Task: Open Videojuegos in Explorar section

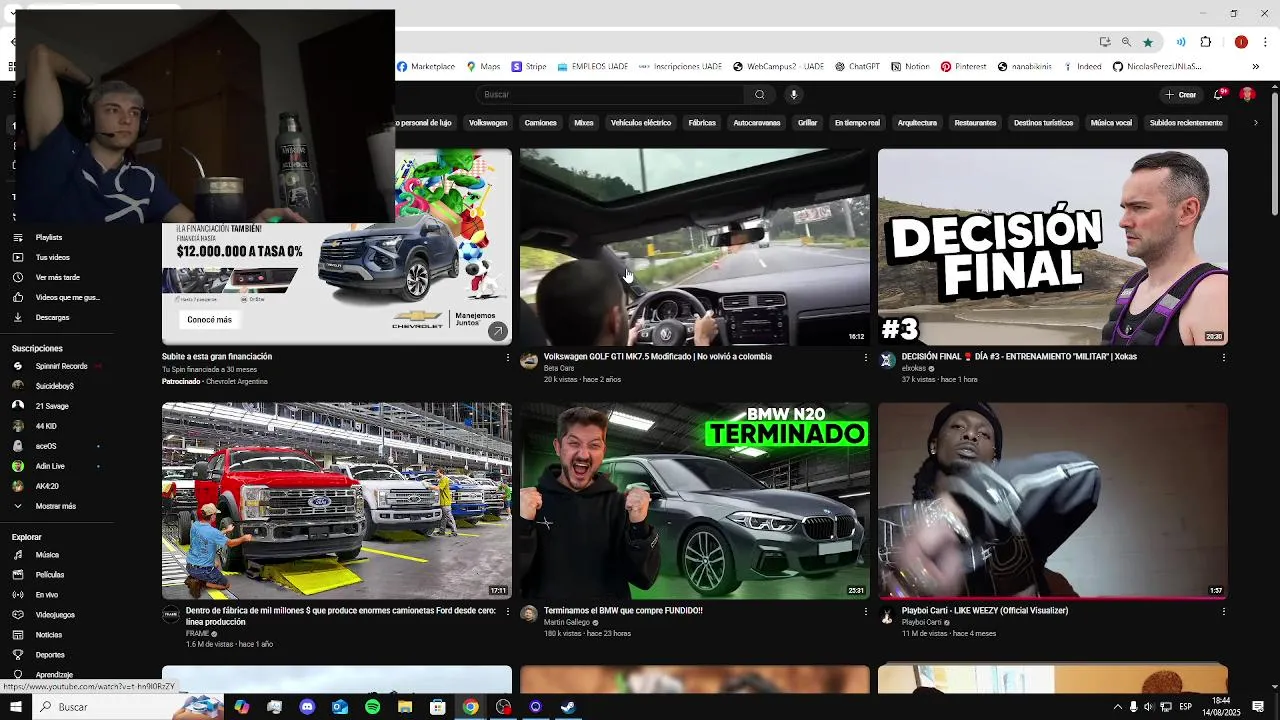Action: click(57, 615)
